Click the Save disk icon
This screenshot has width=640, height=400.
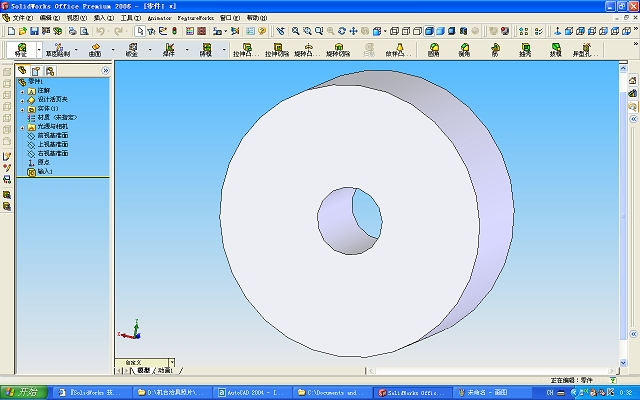(x=34, y=31)
